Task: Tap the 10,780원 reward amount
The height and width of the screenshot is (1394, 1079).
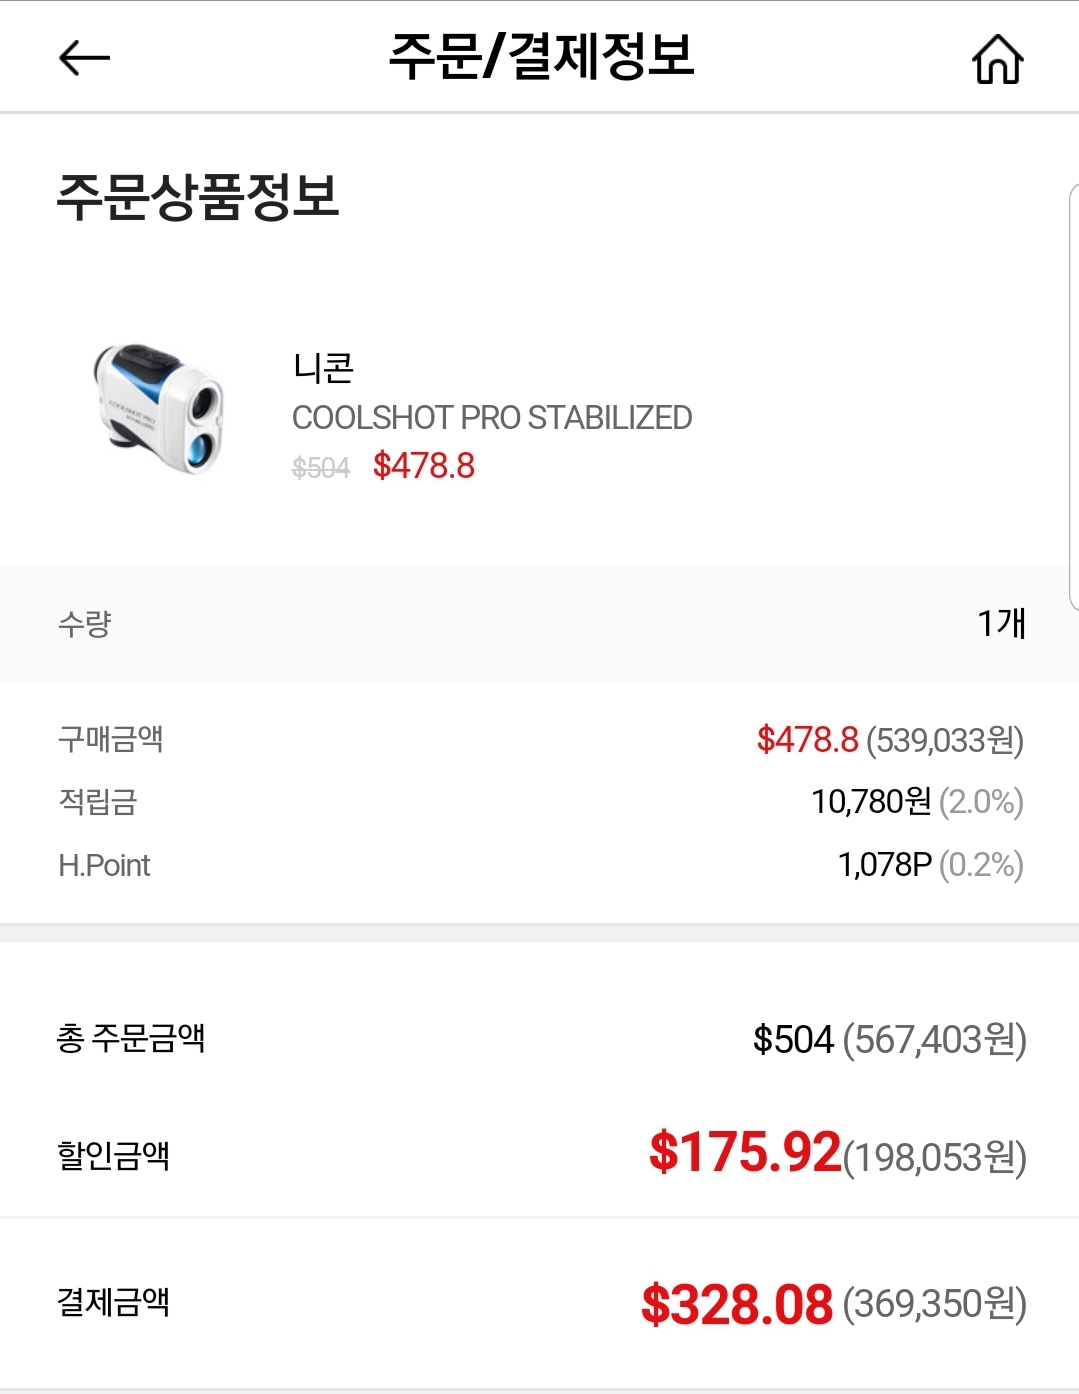Action: pyautogui.click(x=871, y=801)
